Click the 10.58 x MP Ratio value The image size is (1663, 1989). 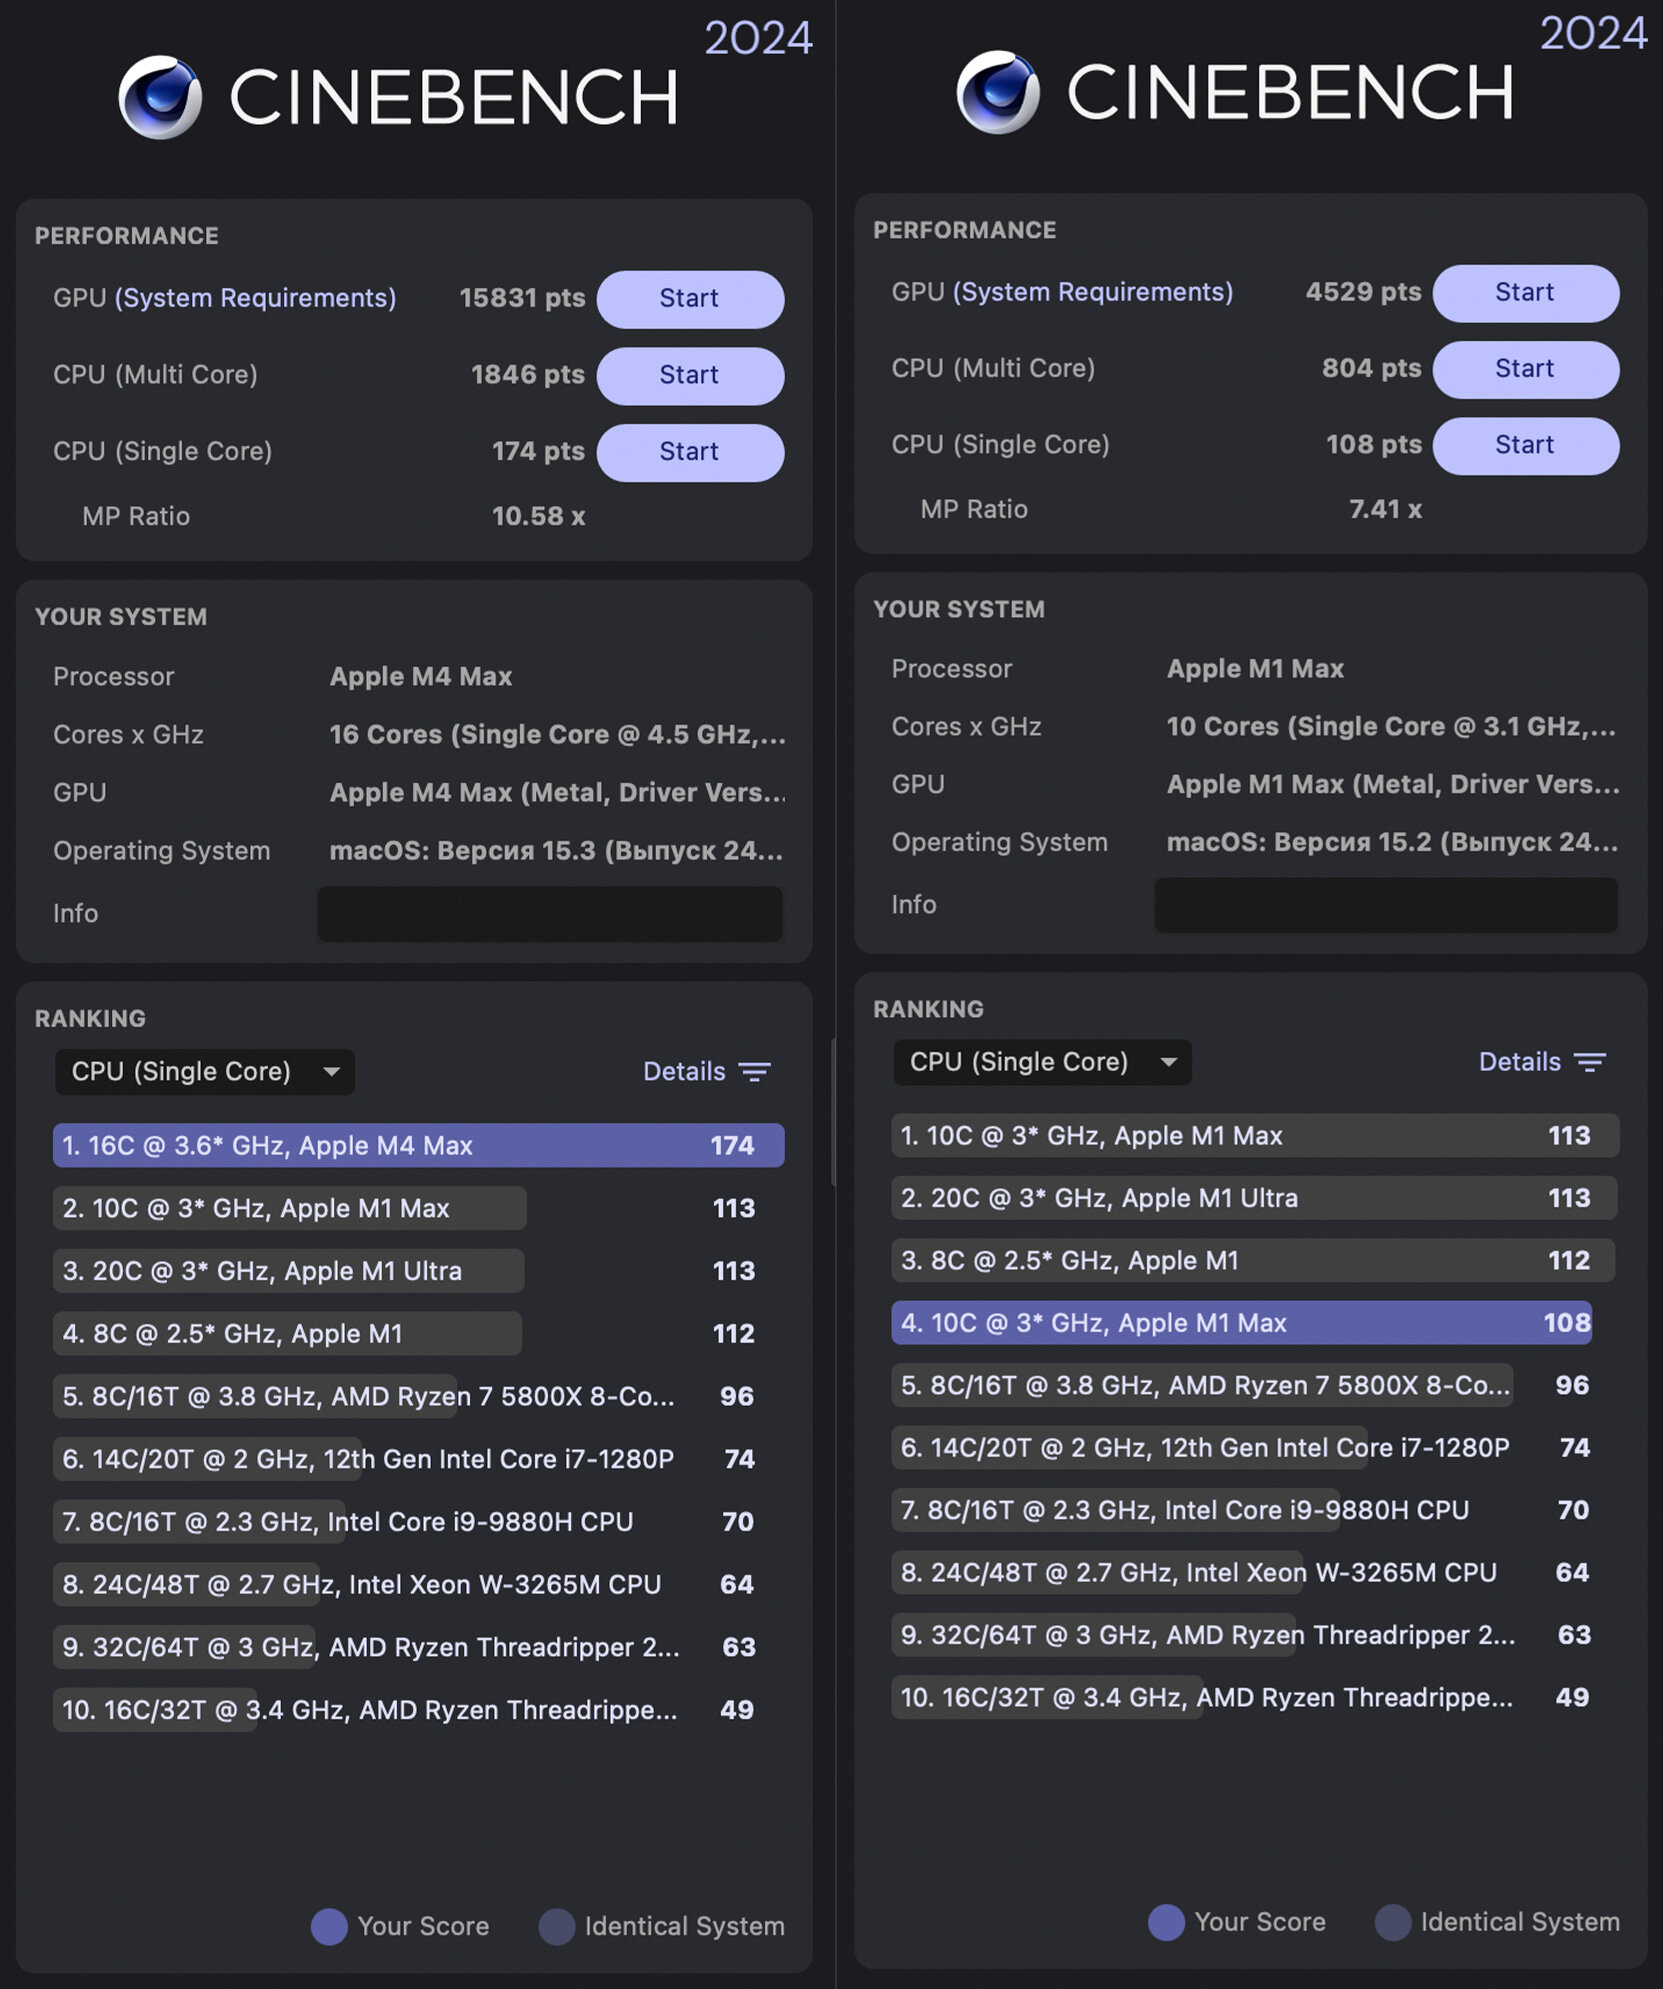(x=538, y=516)
